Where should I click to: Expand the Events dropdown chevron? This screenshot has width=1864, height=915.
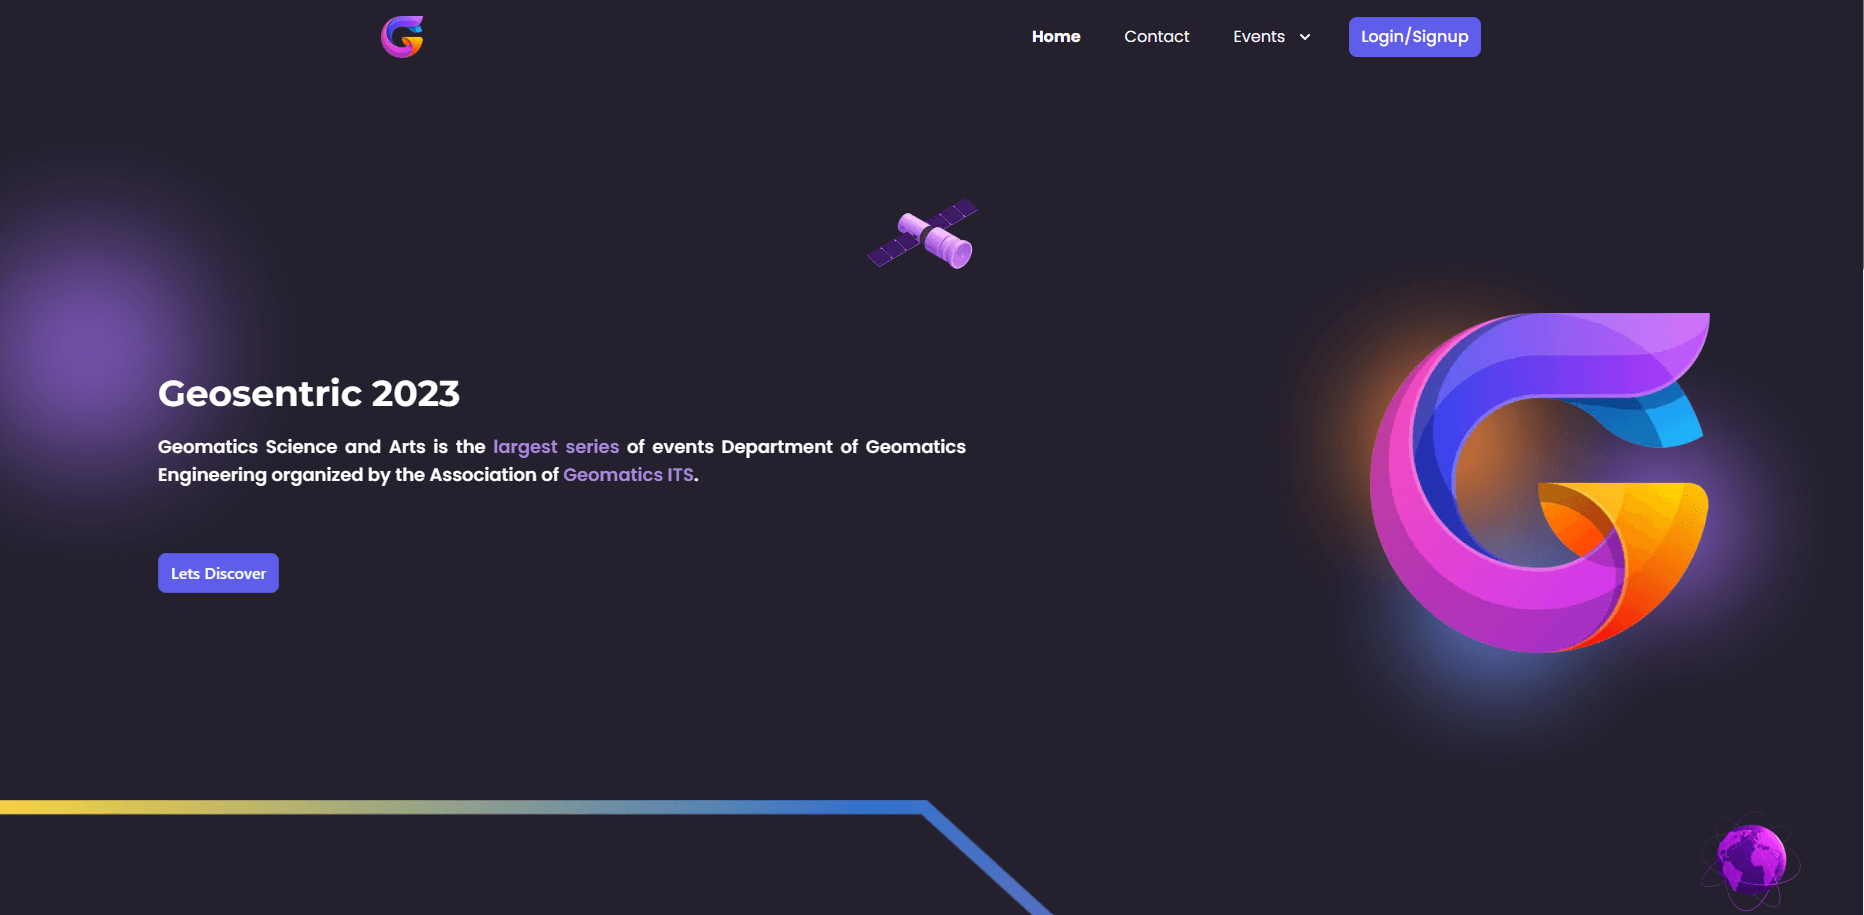[1305, 37]
